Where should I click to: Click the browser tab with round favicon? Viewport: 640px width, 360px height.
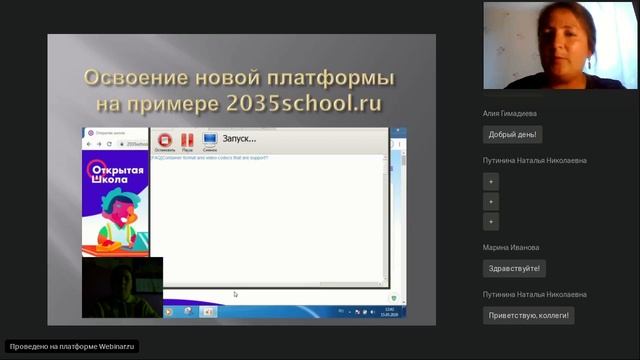pos(116,133)
